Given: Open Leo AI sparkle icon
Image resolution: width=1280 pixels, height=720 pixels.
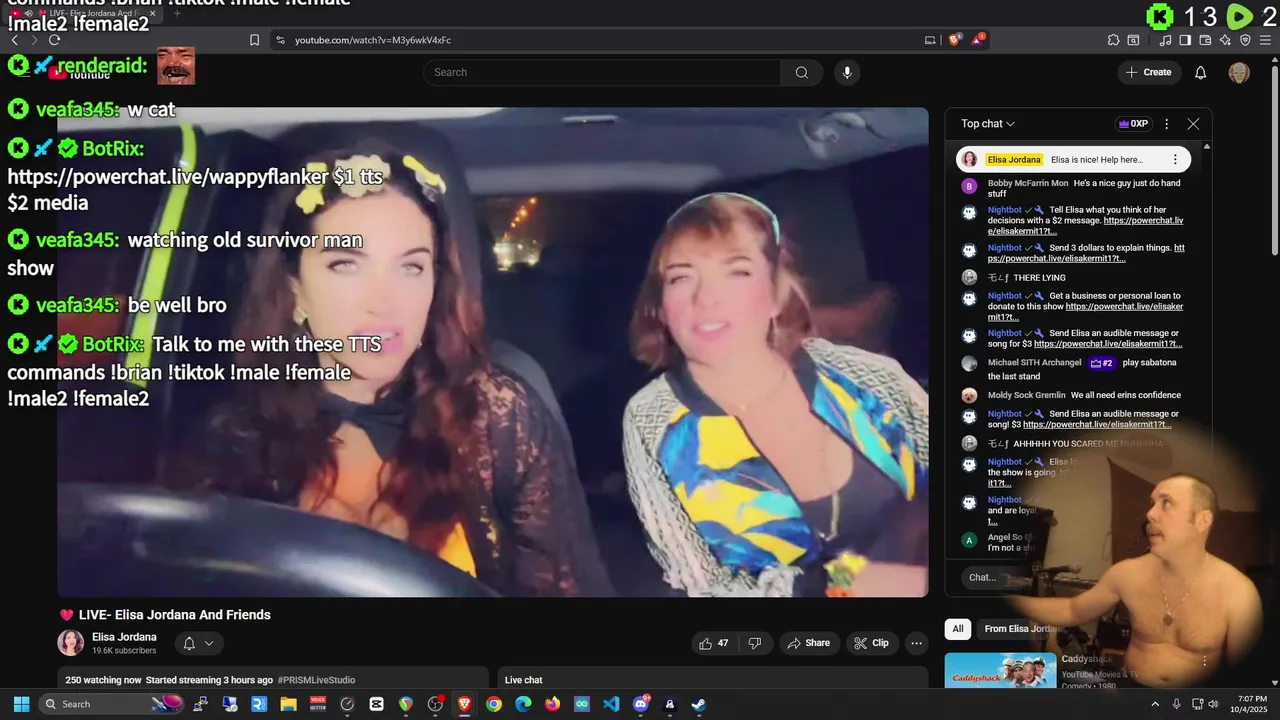Looking at the screenshot, I should 1225,40.
